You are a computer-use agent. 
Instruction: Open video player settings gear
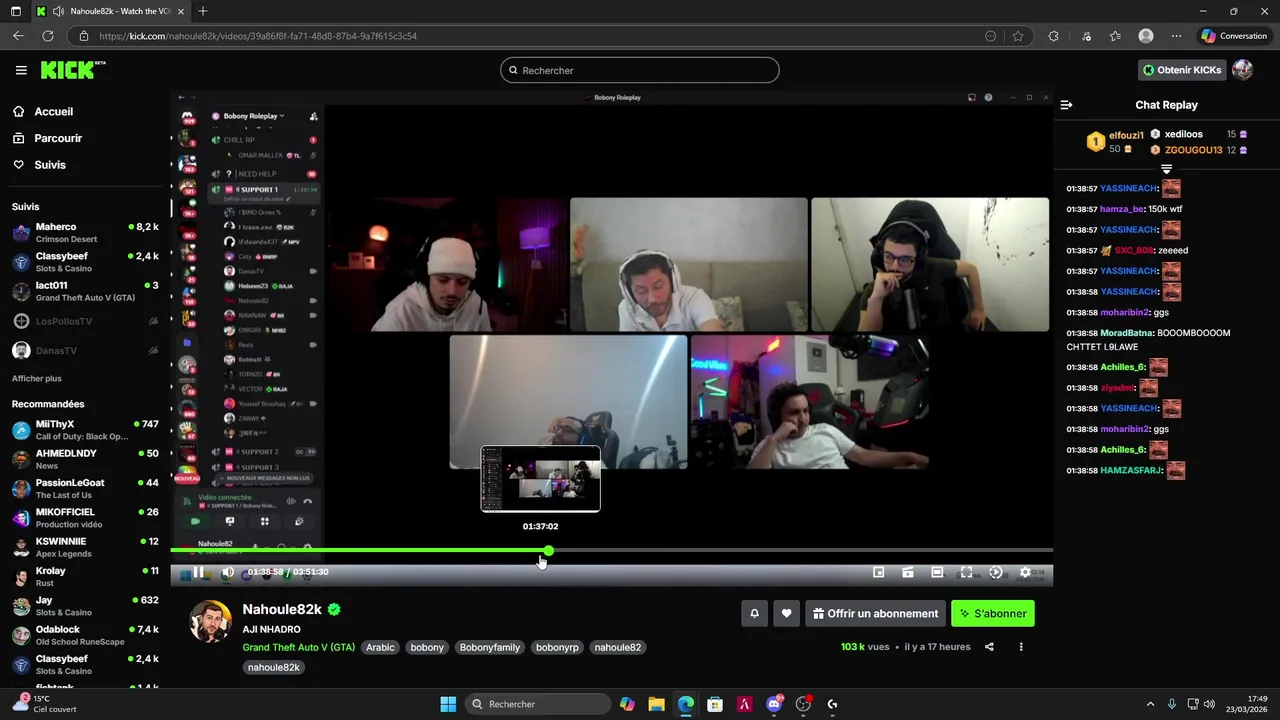click(1025, 572)
